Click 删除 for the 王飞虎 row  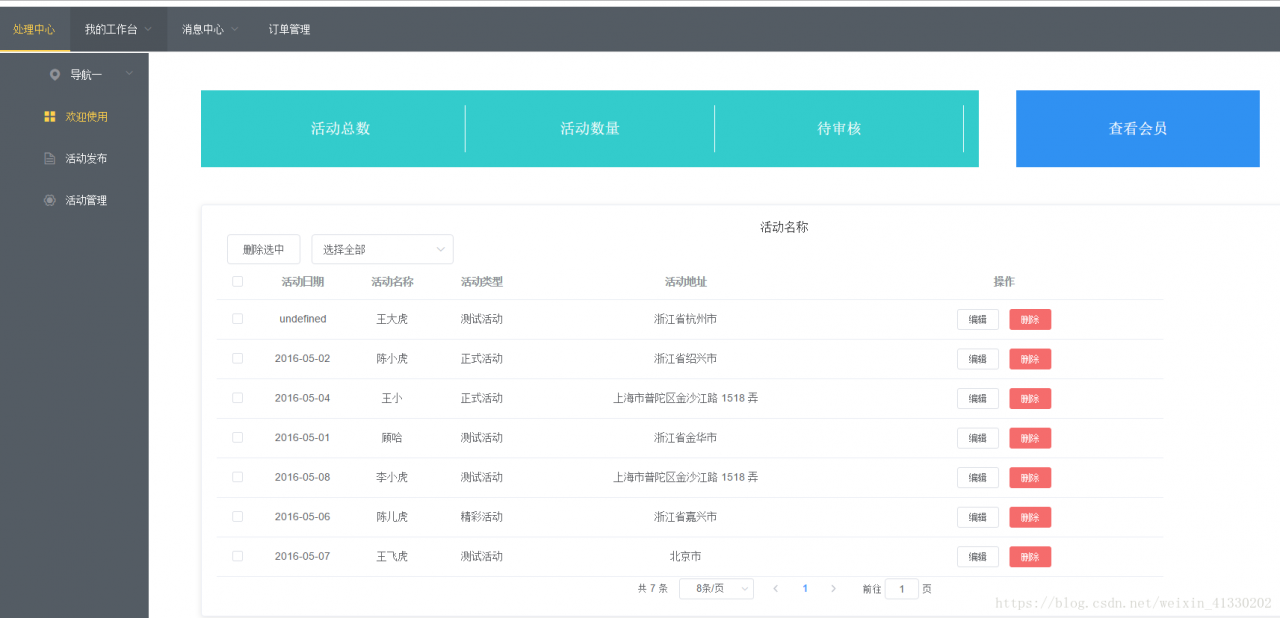(x=1030, y=557)
